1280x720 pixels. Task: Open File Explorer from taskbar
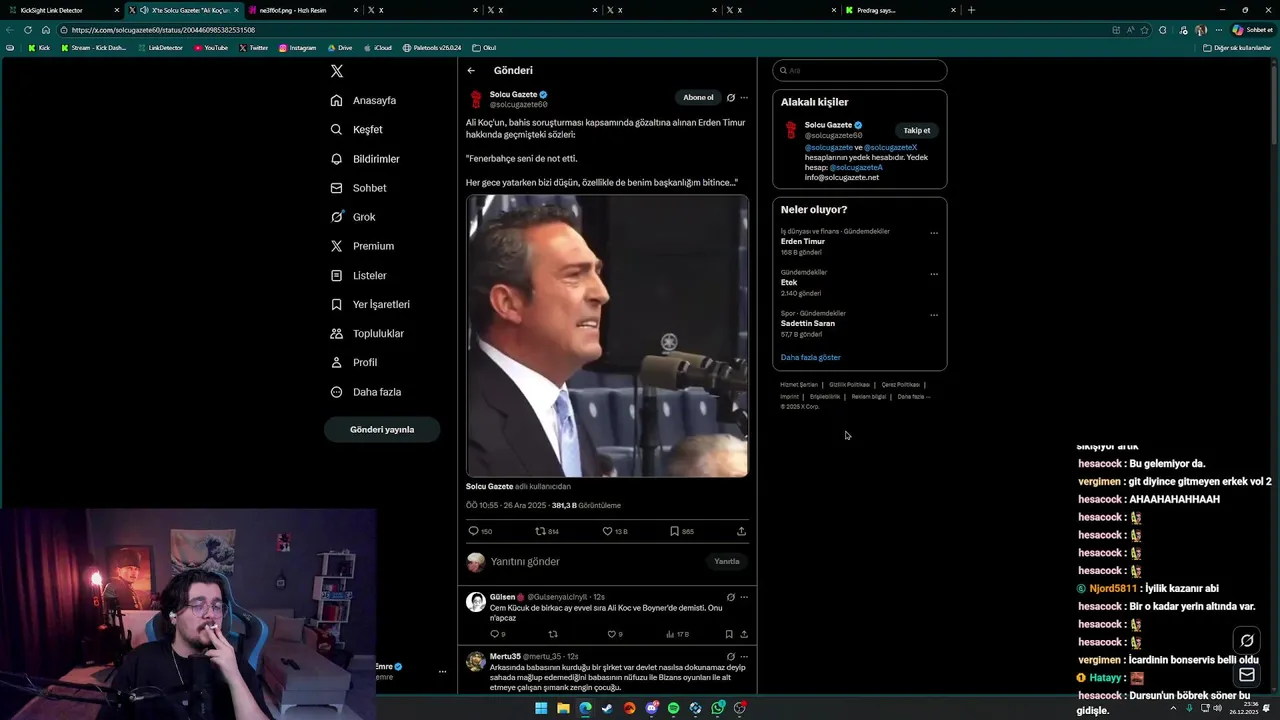pyautogui.click(x=563, y=708)
